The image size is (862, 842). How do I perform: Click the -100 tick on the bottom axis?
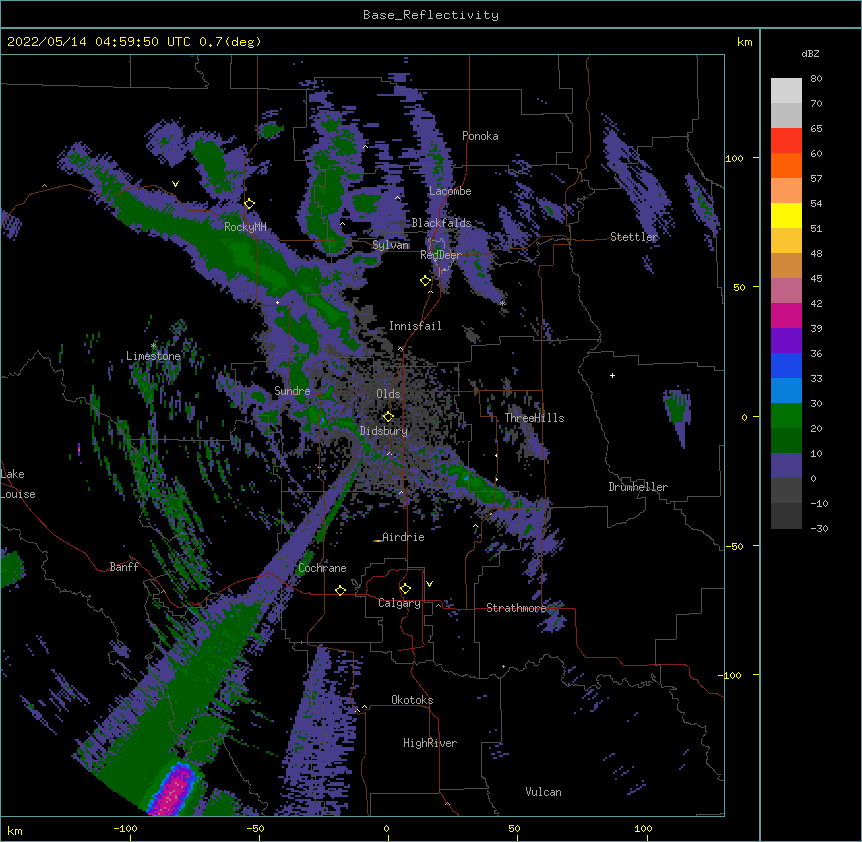[125, 829]
